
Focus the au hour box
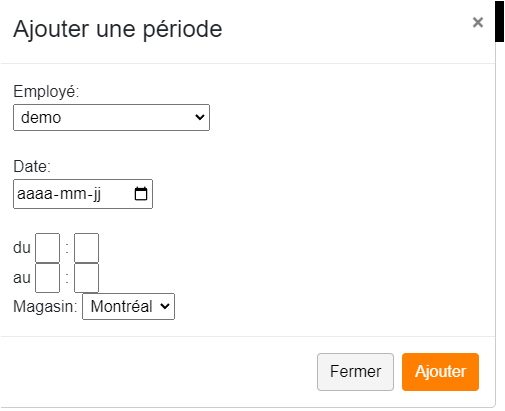click(x=48, y=278)
